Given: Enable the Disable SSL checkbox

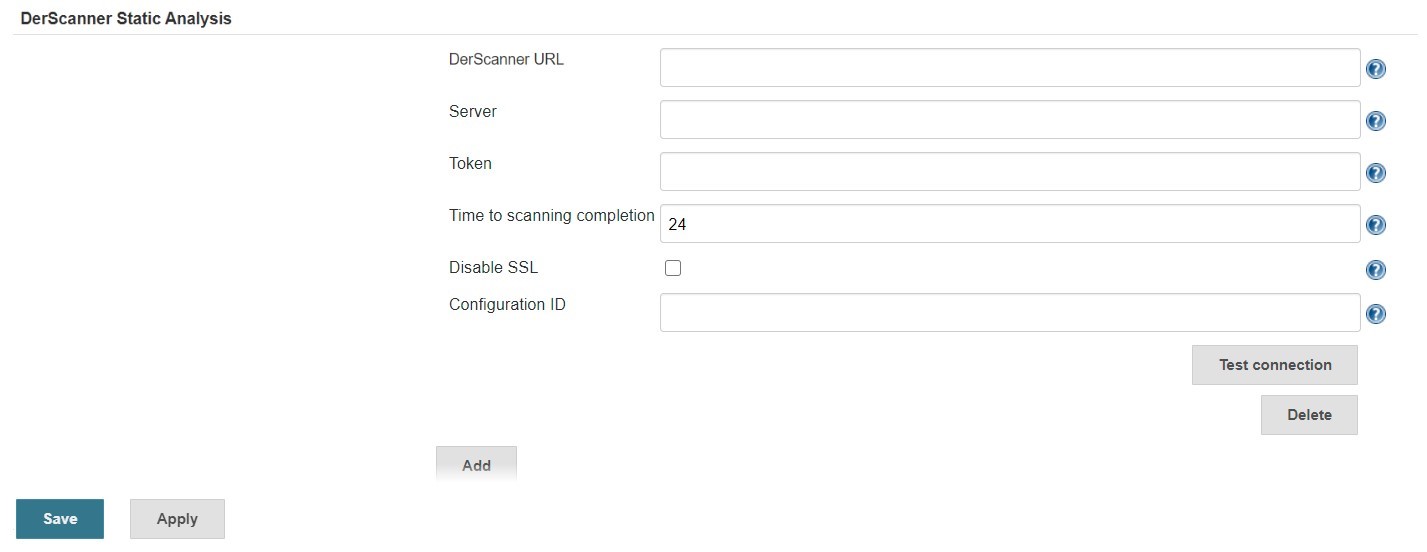Looking at the screenshot, I should 673,268.
